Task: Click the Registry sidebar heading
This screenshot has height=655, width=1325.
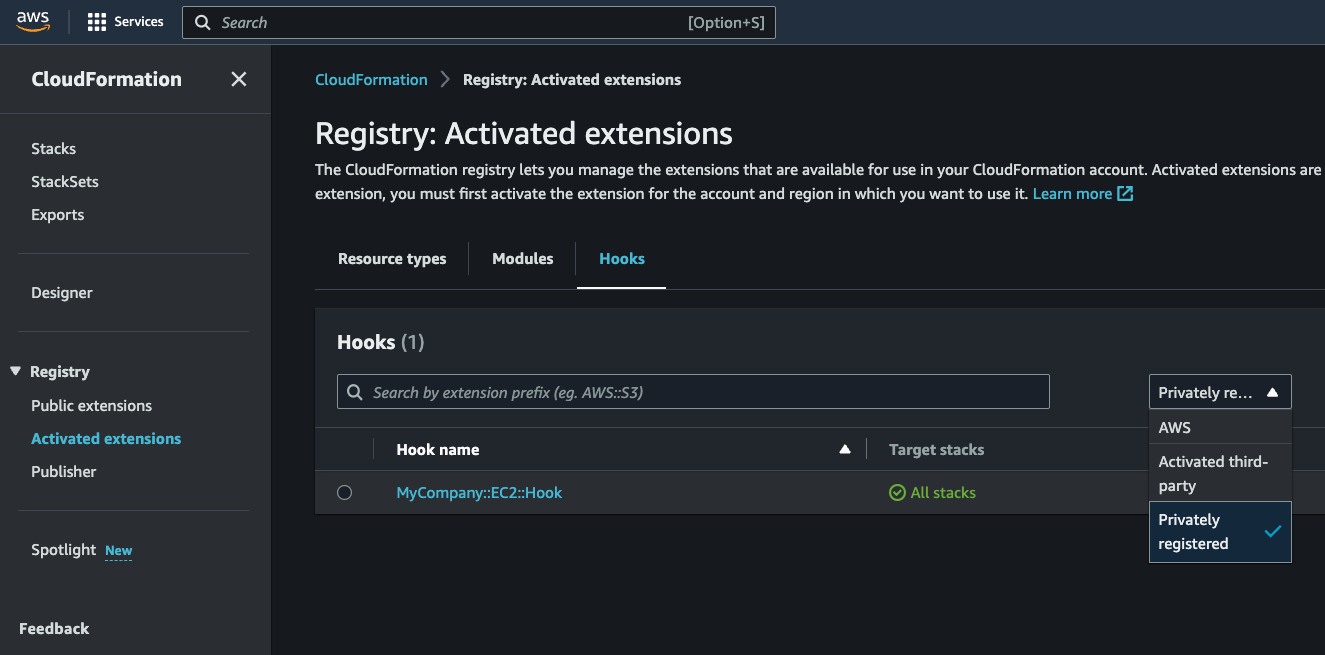Action: (60, 371)
